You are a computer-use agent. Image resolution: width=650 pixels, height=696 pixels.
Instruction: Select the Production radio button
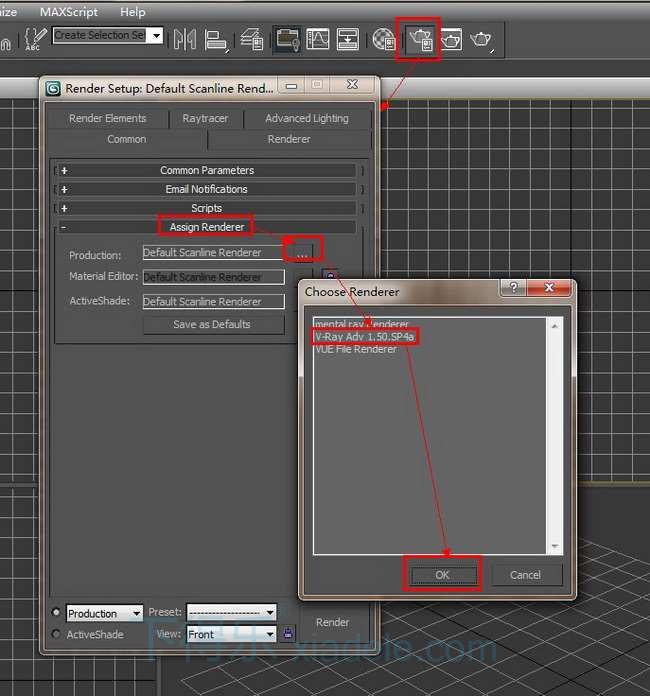56,613
